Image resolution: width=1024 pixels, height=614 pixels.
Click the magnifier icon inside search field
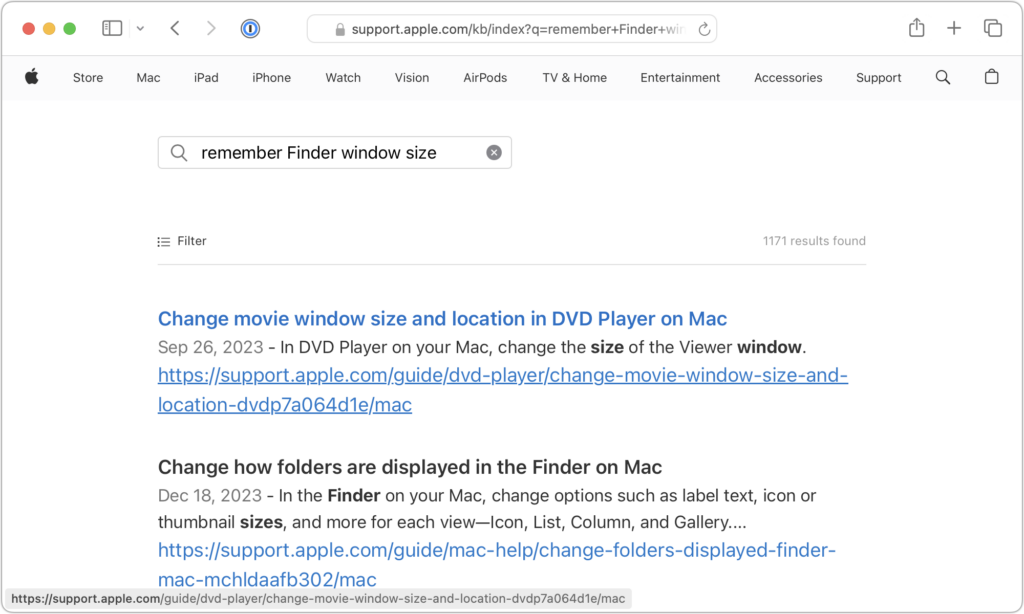[x=179, y=153]
